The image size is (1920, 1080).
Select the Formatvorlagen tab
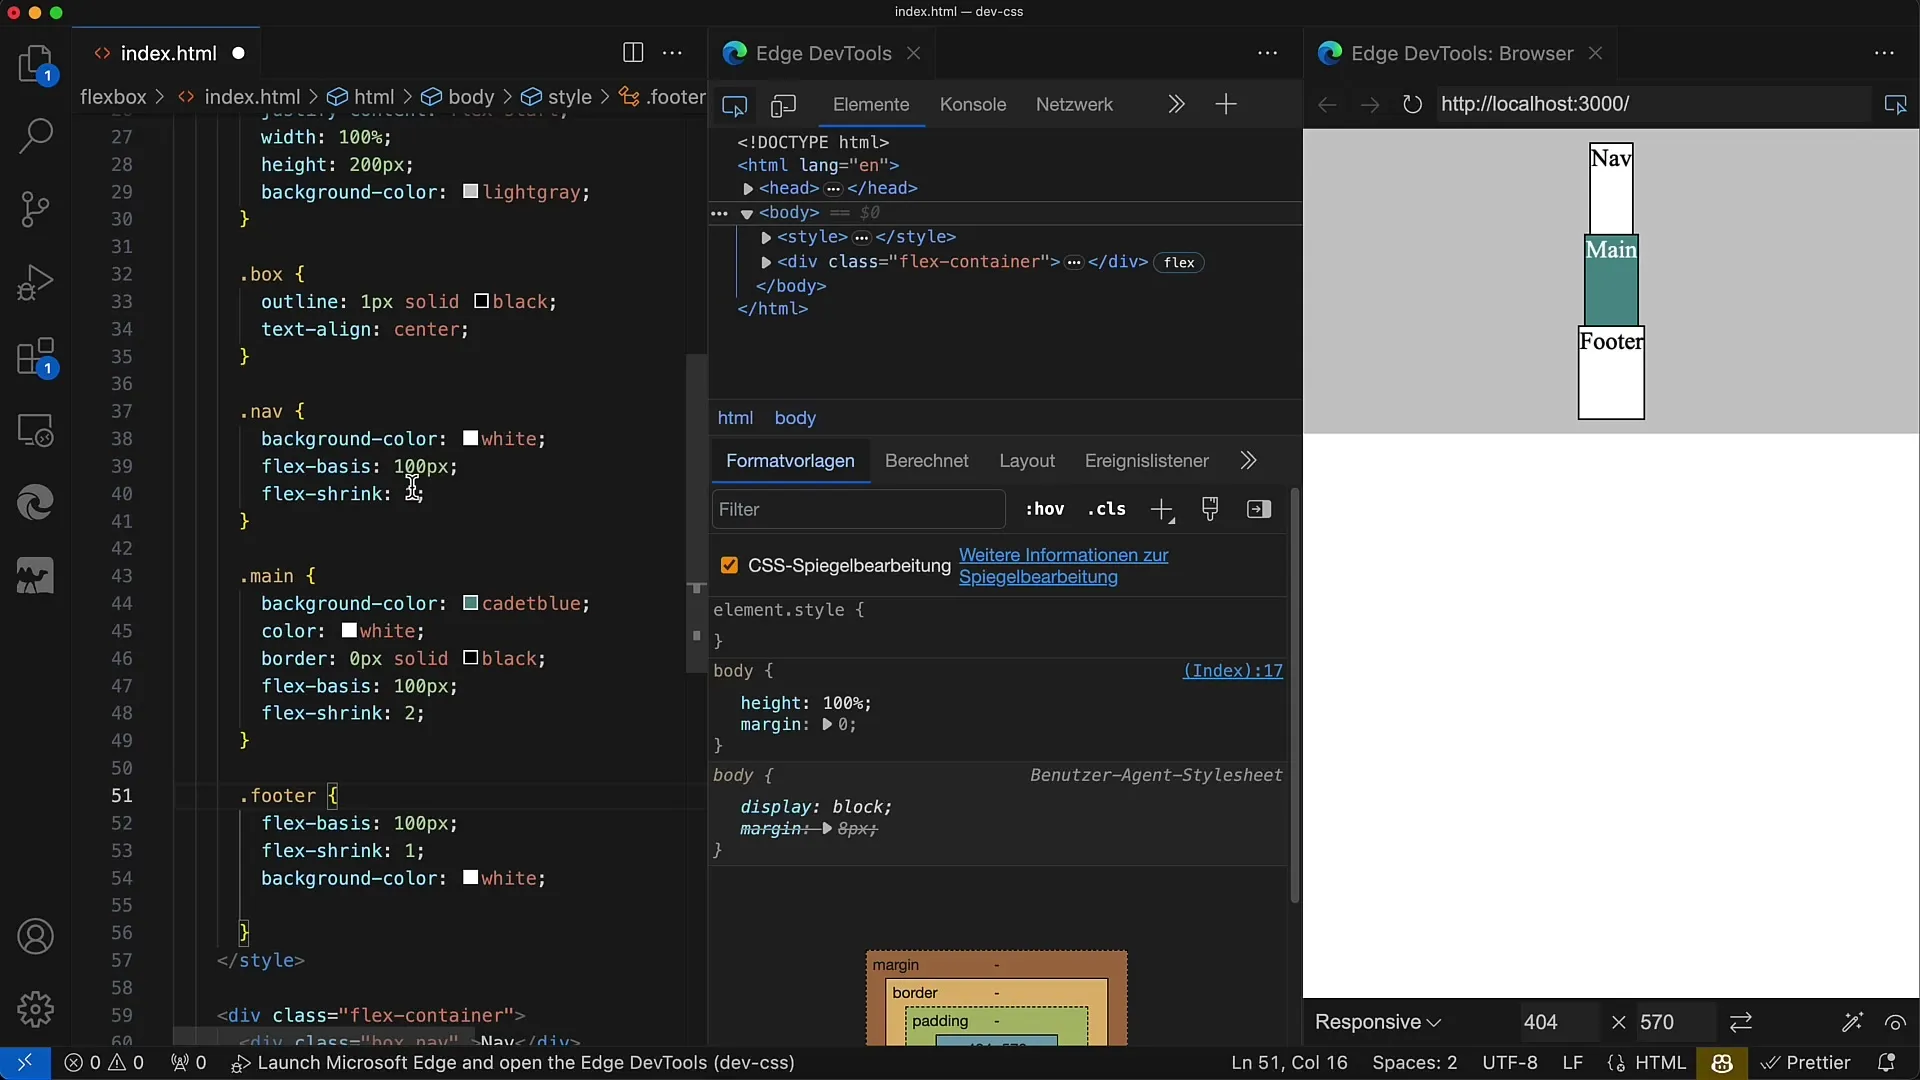pyautogui.click(x=790, y=461)
